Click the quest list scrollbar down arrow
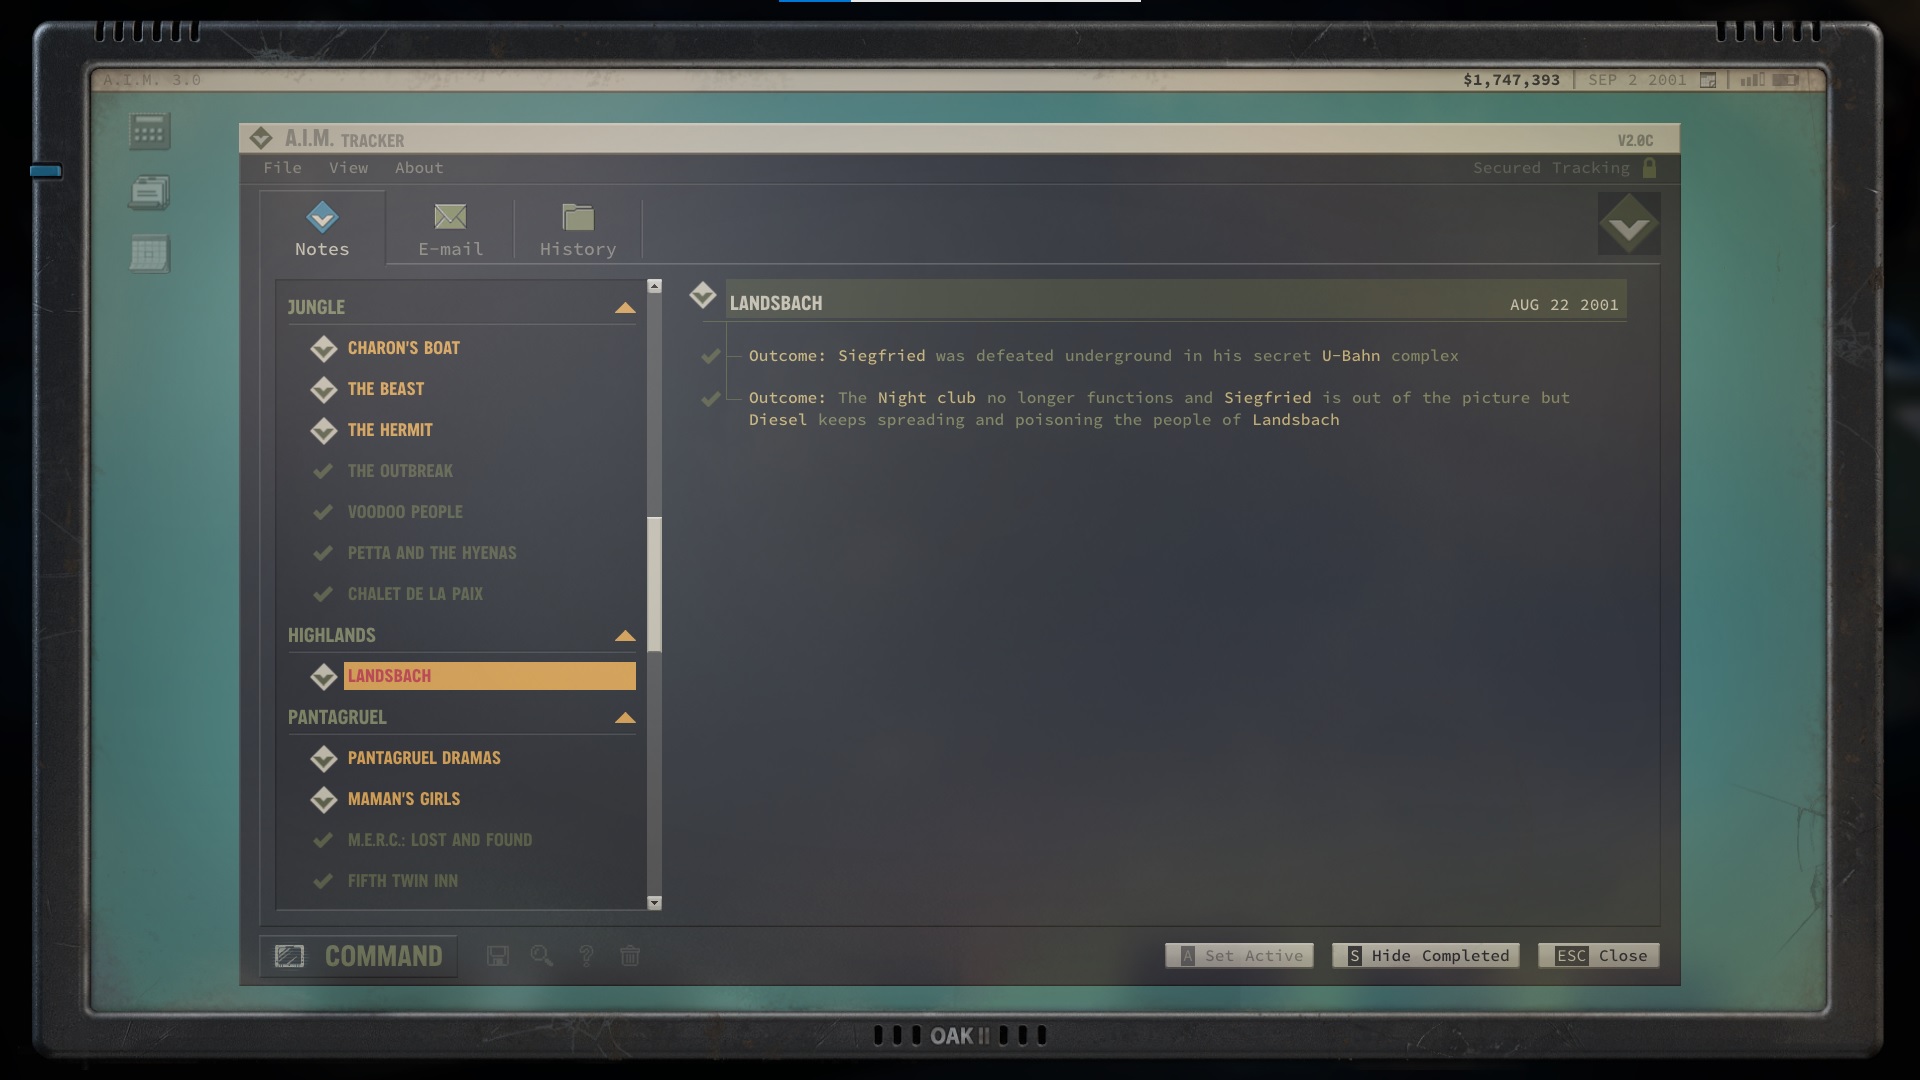The height and width of the screenshot is (1080, 1920). [654, 903]
